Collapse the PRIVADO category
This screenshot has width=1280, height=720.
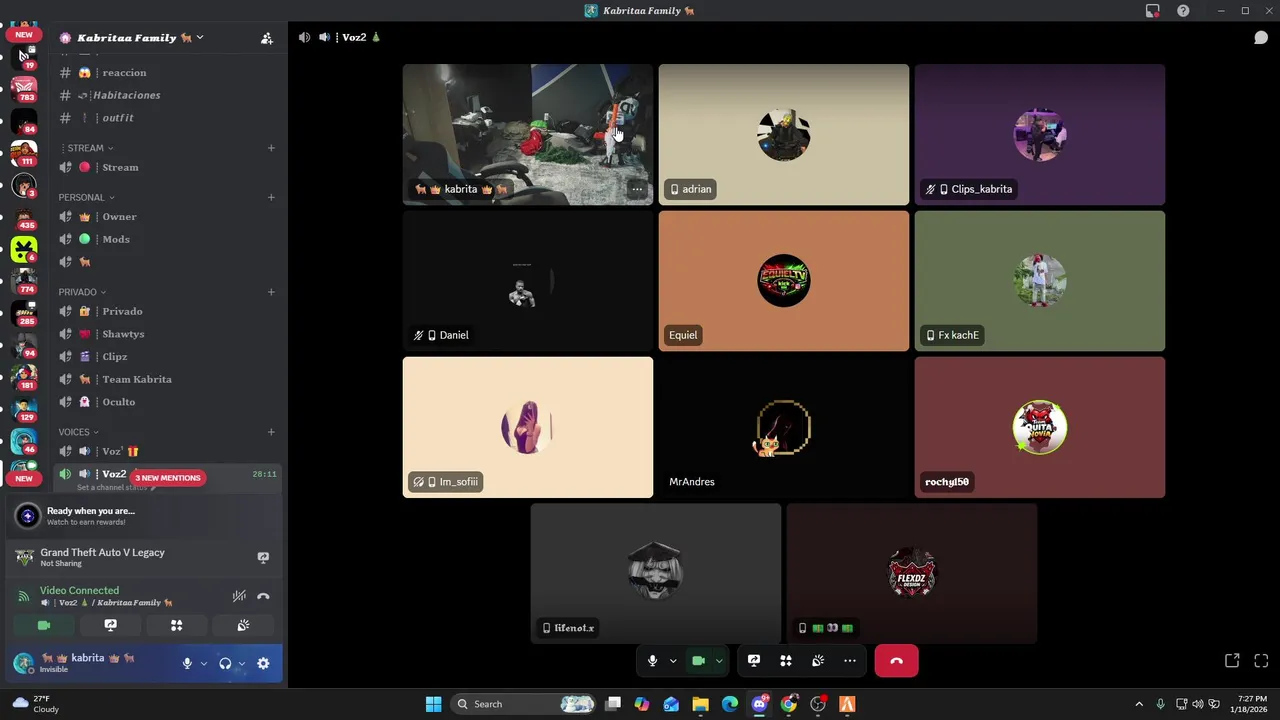click(82, 292)
